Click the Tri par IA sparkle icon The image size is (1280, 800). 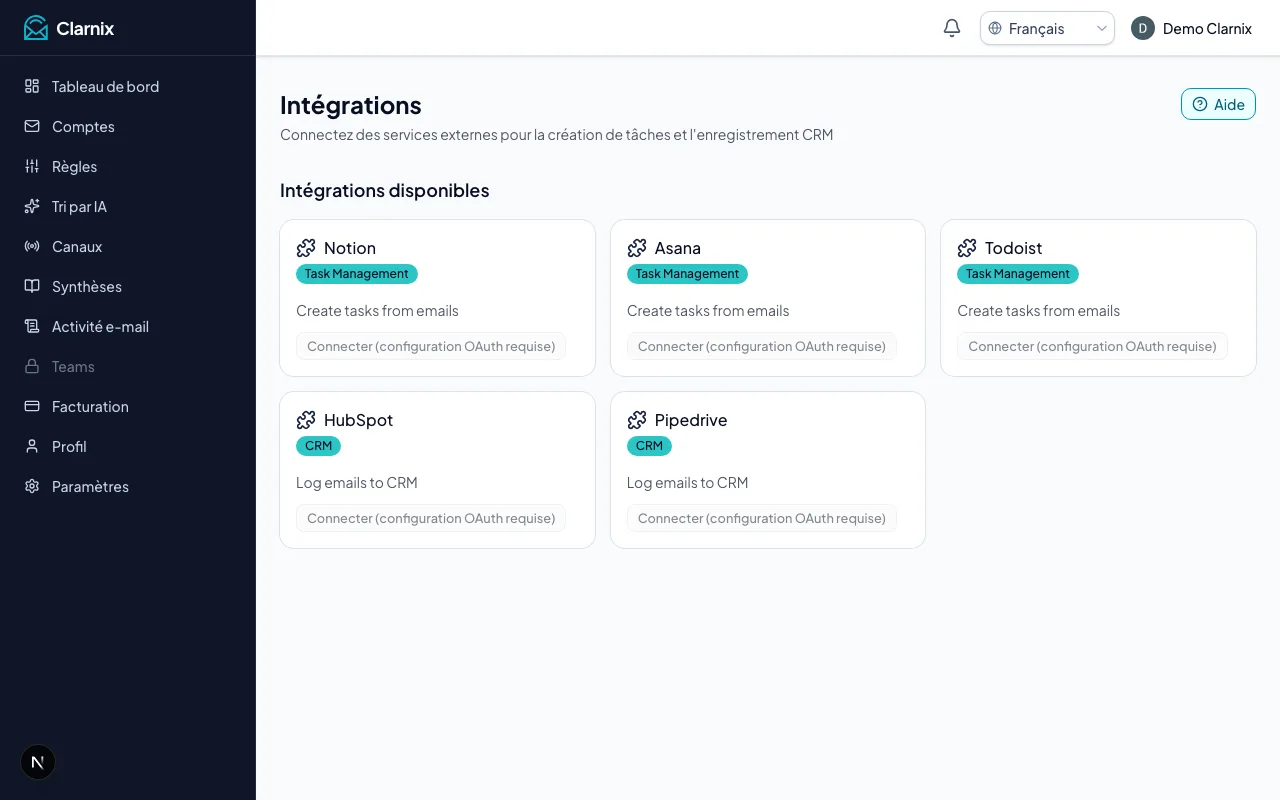pyautogui.click(x=32, y=206)
